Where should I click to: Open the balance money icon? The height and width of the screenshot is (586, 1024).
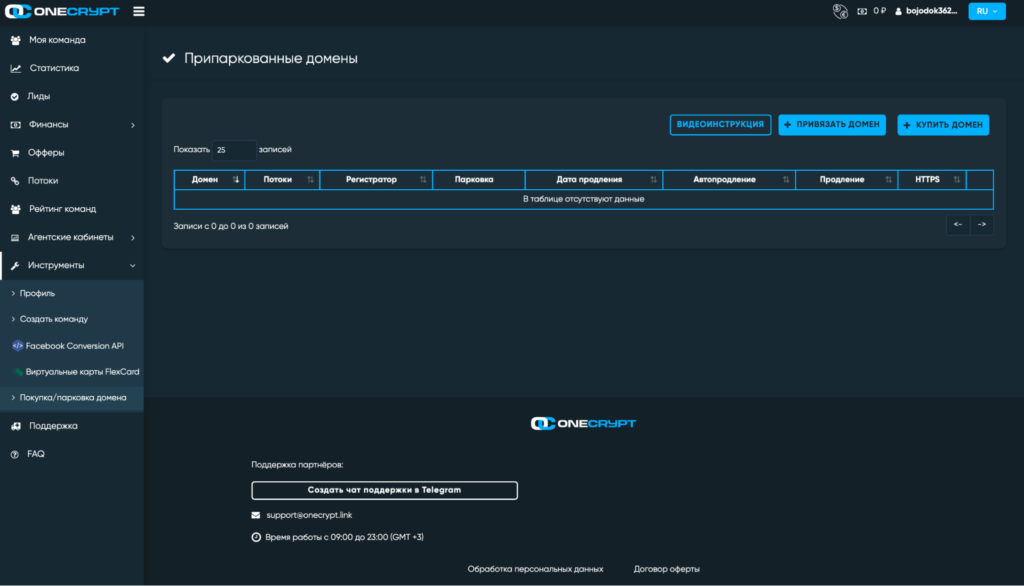click(862, 11)
